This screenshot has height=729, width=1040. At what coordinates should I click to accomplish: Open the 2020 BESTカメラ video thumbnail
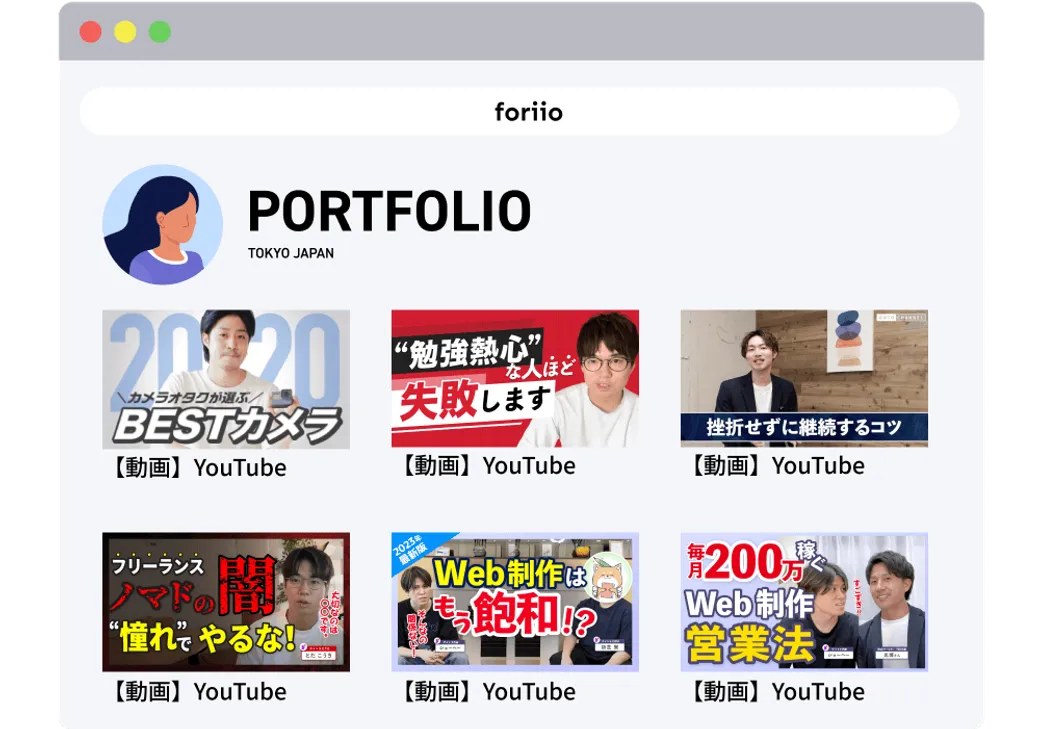[226, 379]
